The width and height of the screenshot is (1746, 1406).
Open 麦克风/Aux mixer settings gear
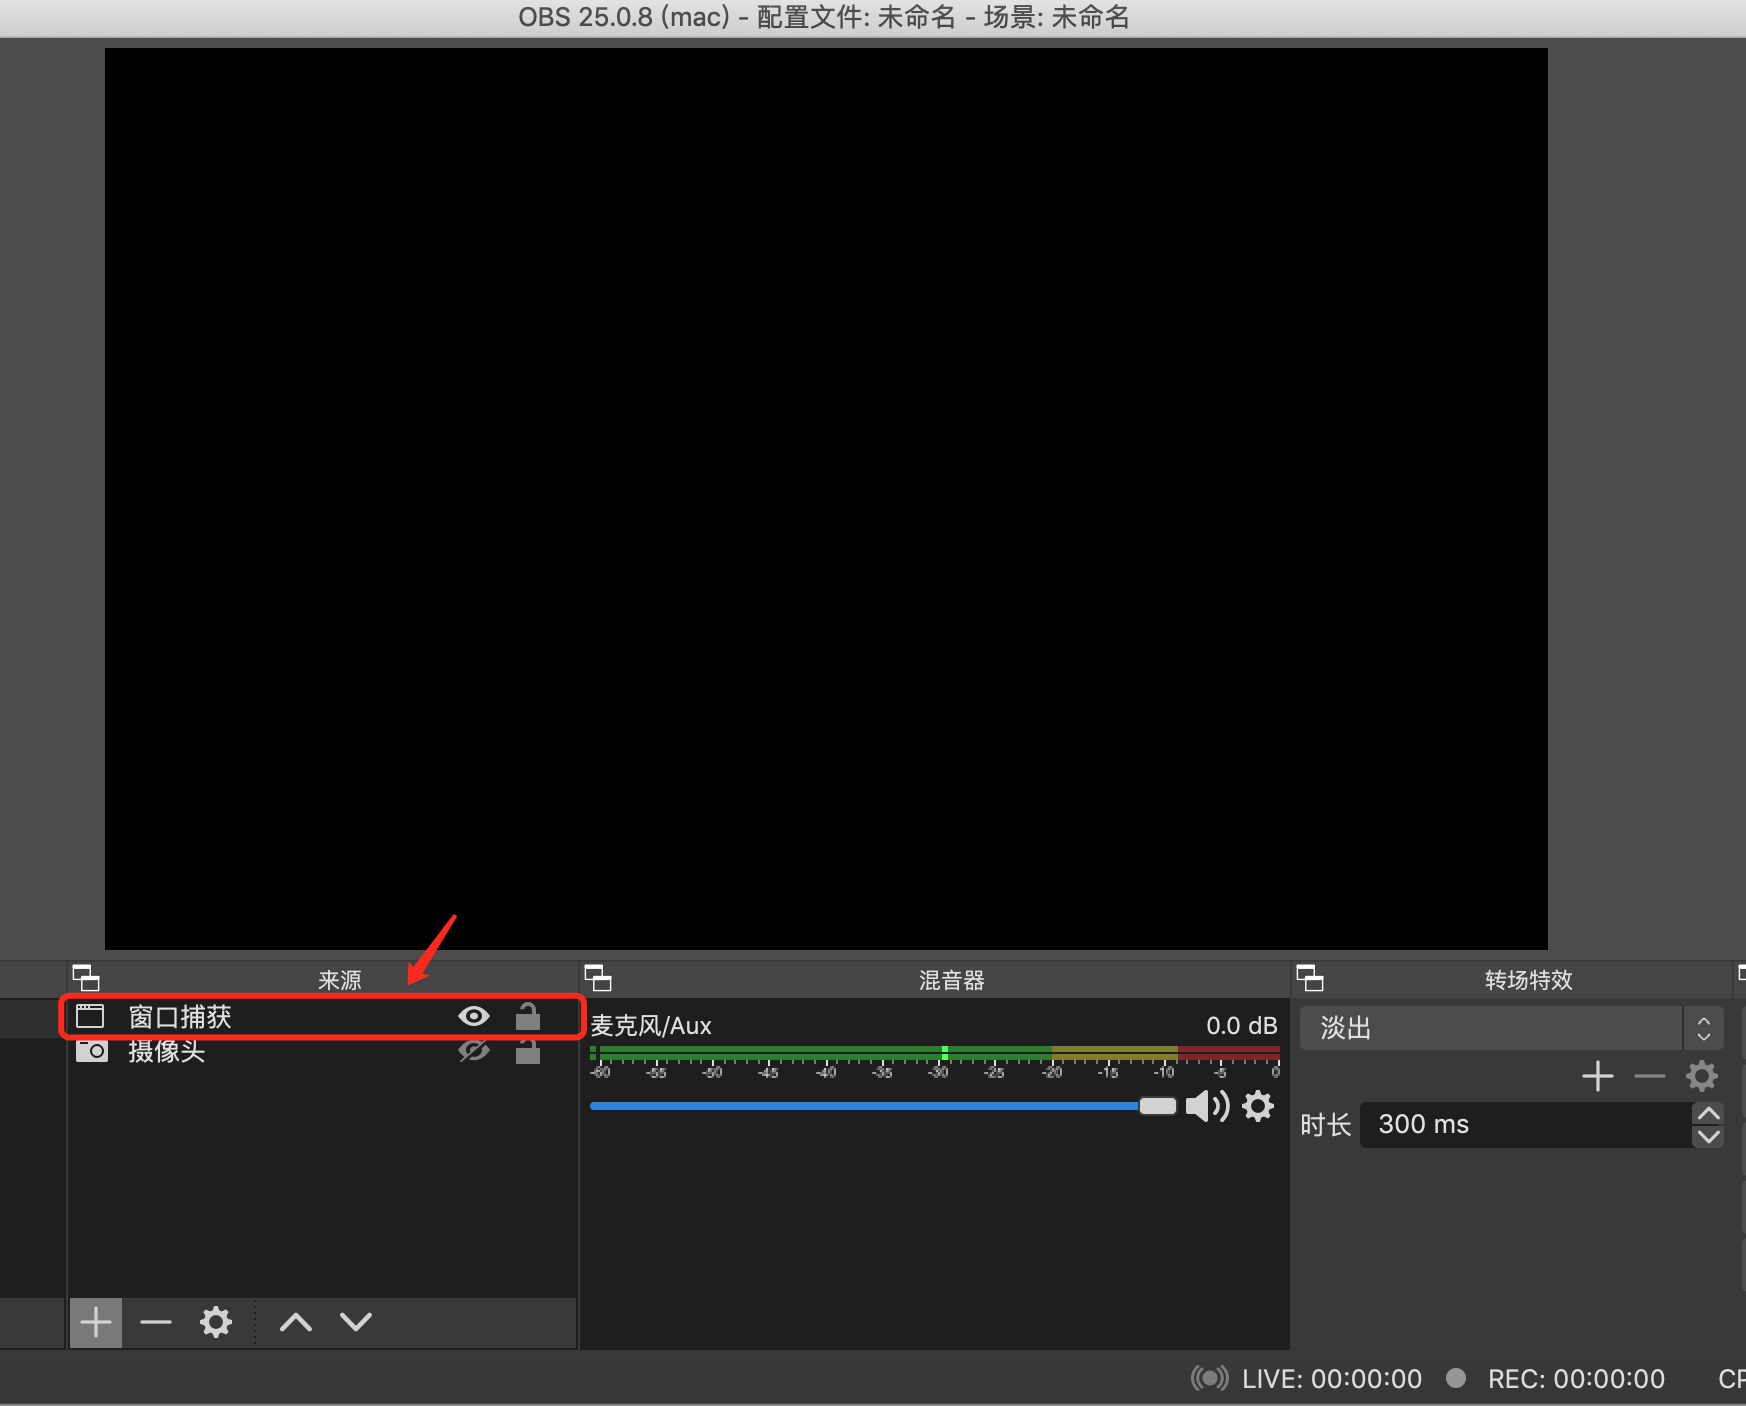1258,1106
